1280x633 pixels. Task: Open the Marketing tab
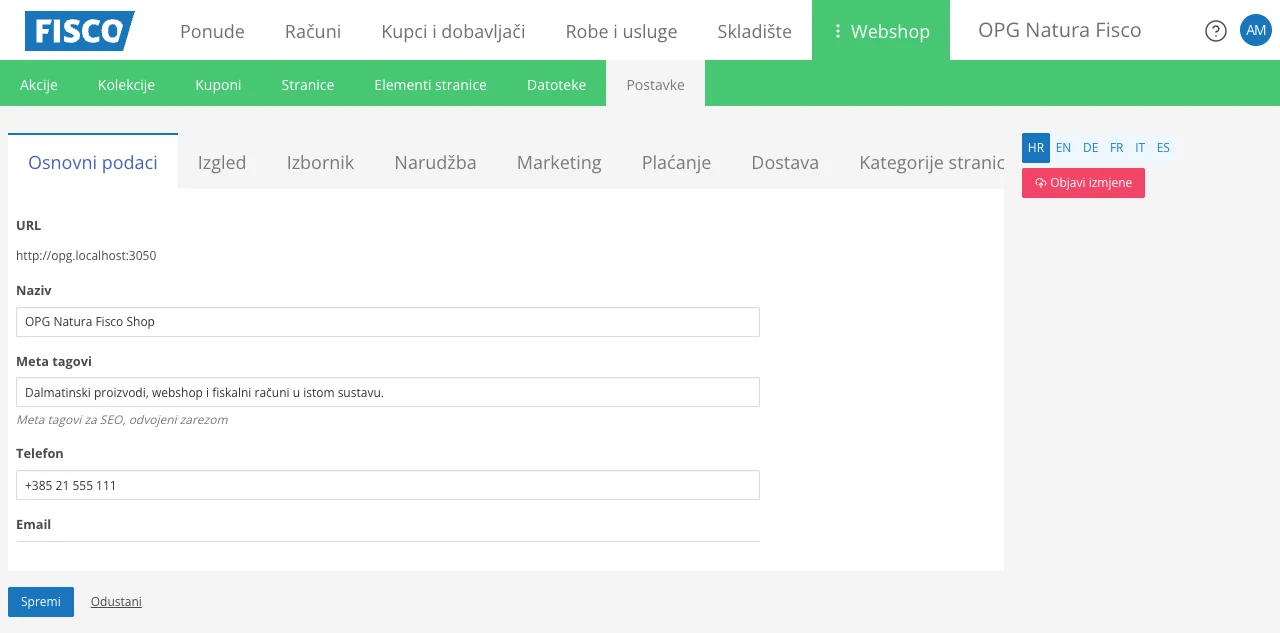pyautogui.click(x=559, y=162)
